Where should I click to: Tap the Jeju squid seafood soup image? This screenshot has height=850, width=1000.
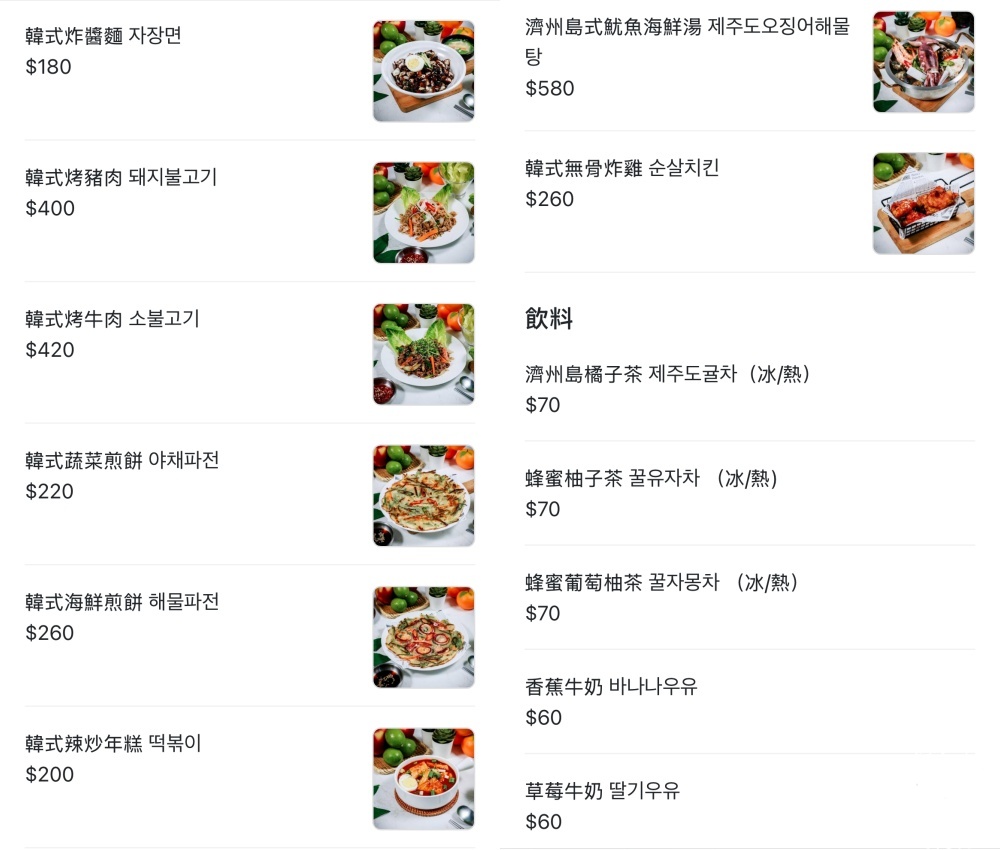tap(923, 62)
